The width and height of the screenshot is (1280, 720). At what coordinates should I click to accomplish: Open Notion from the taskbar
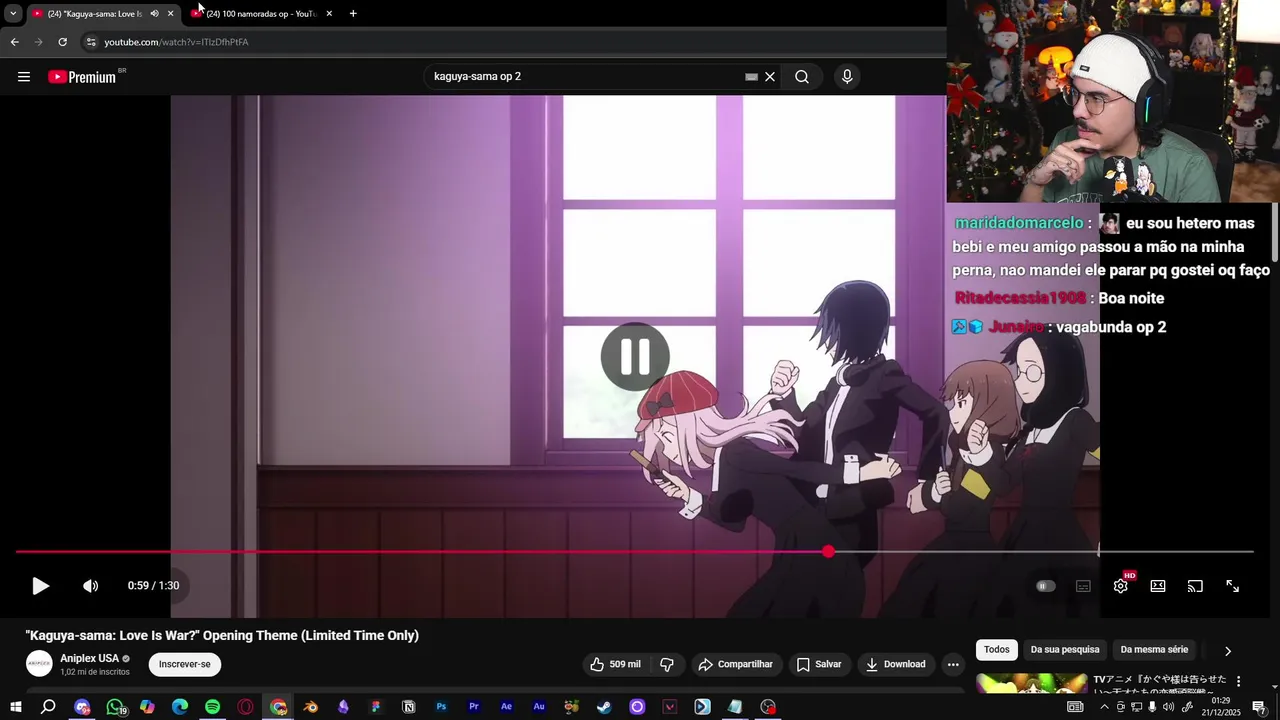408,707
